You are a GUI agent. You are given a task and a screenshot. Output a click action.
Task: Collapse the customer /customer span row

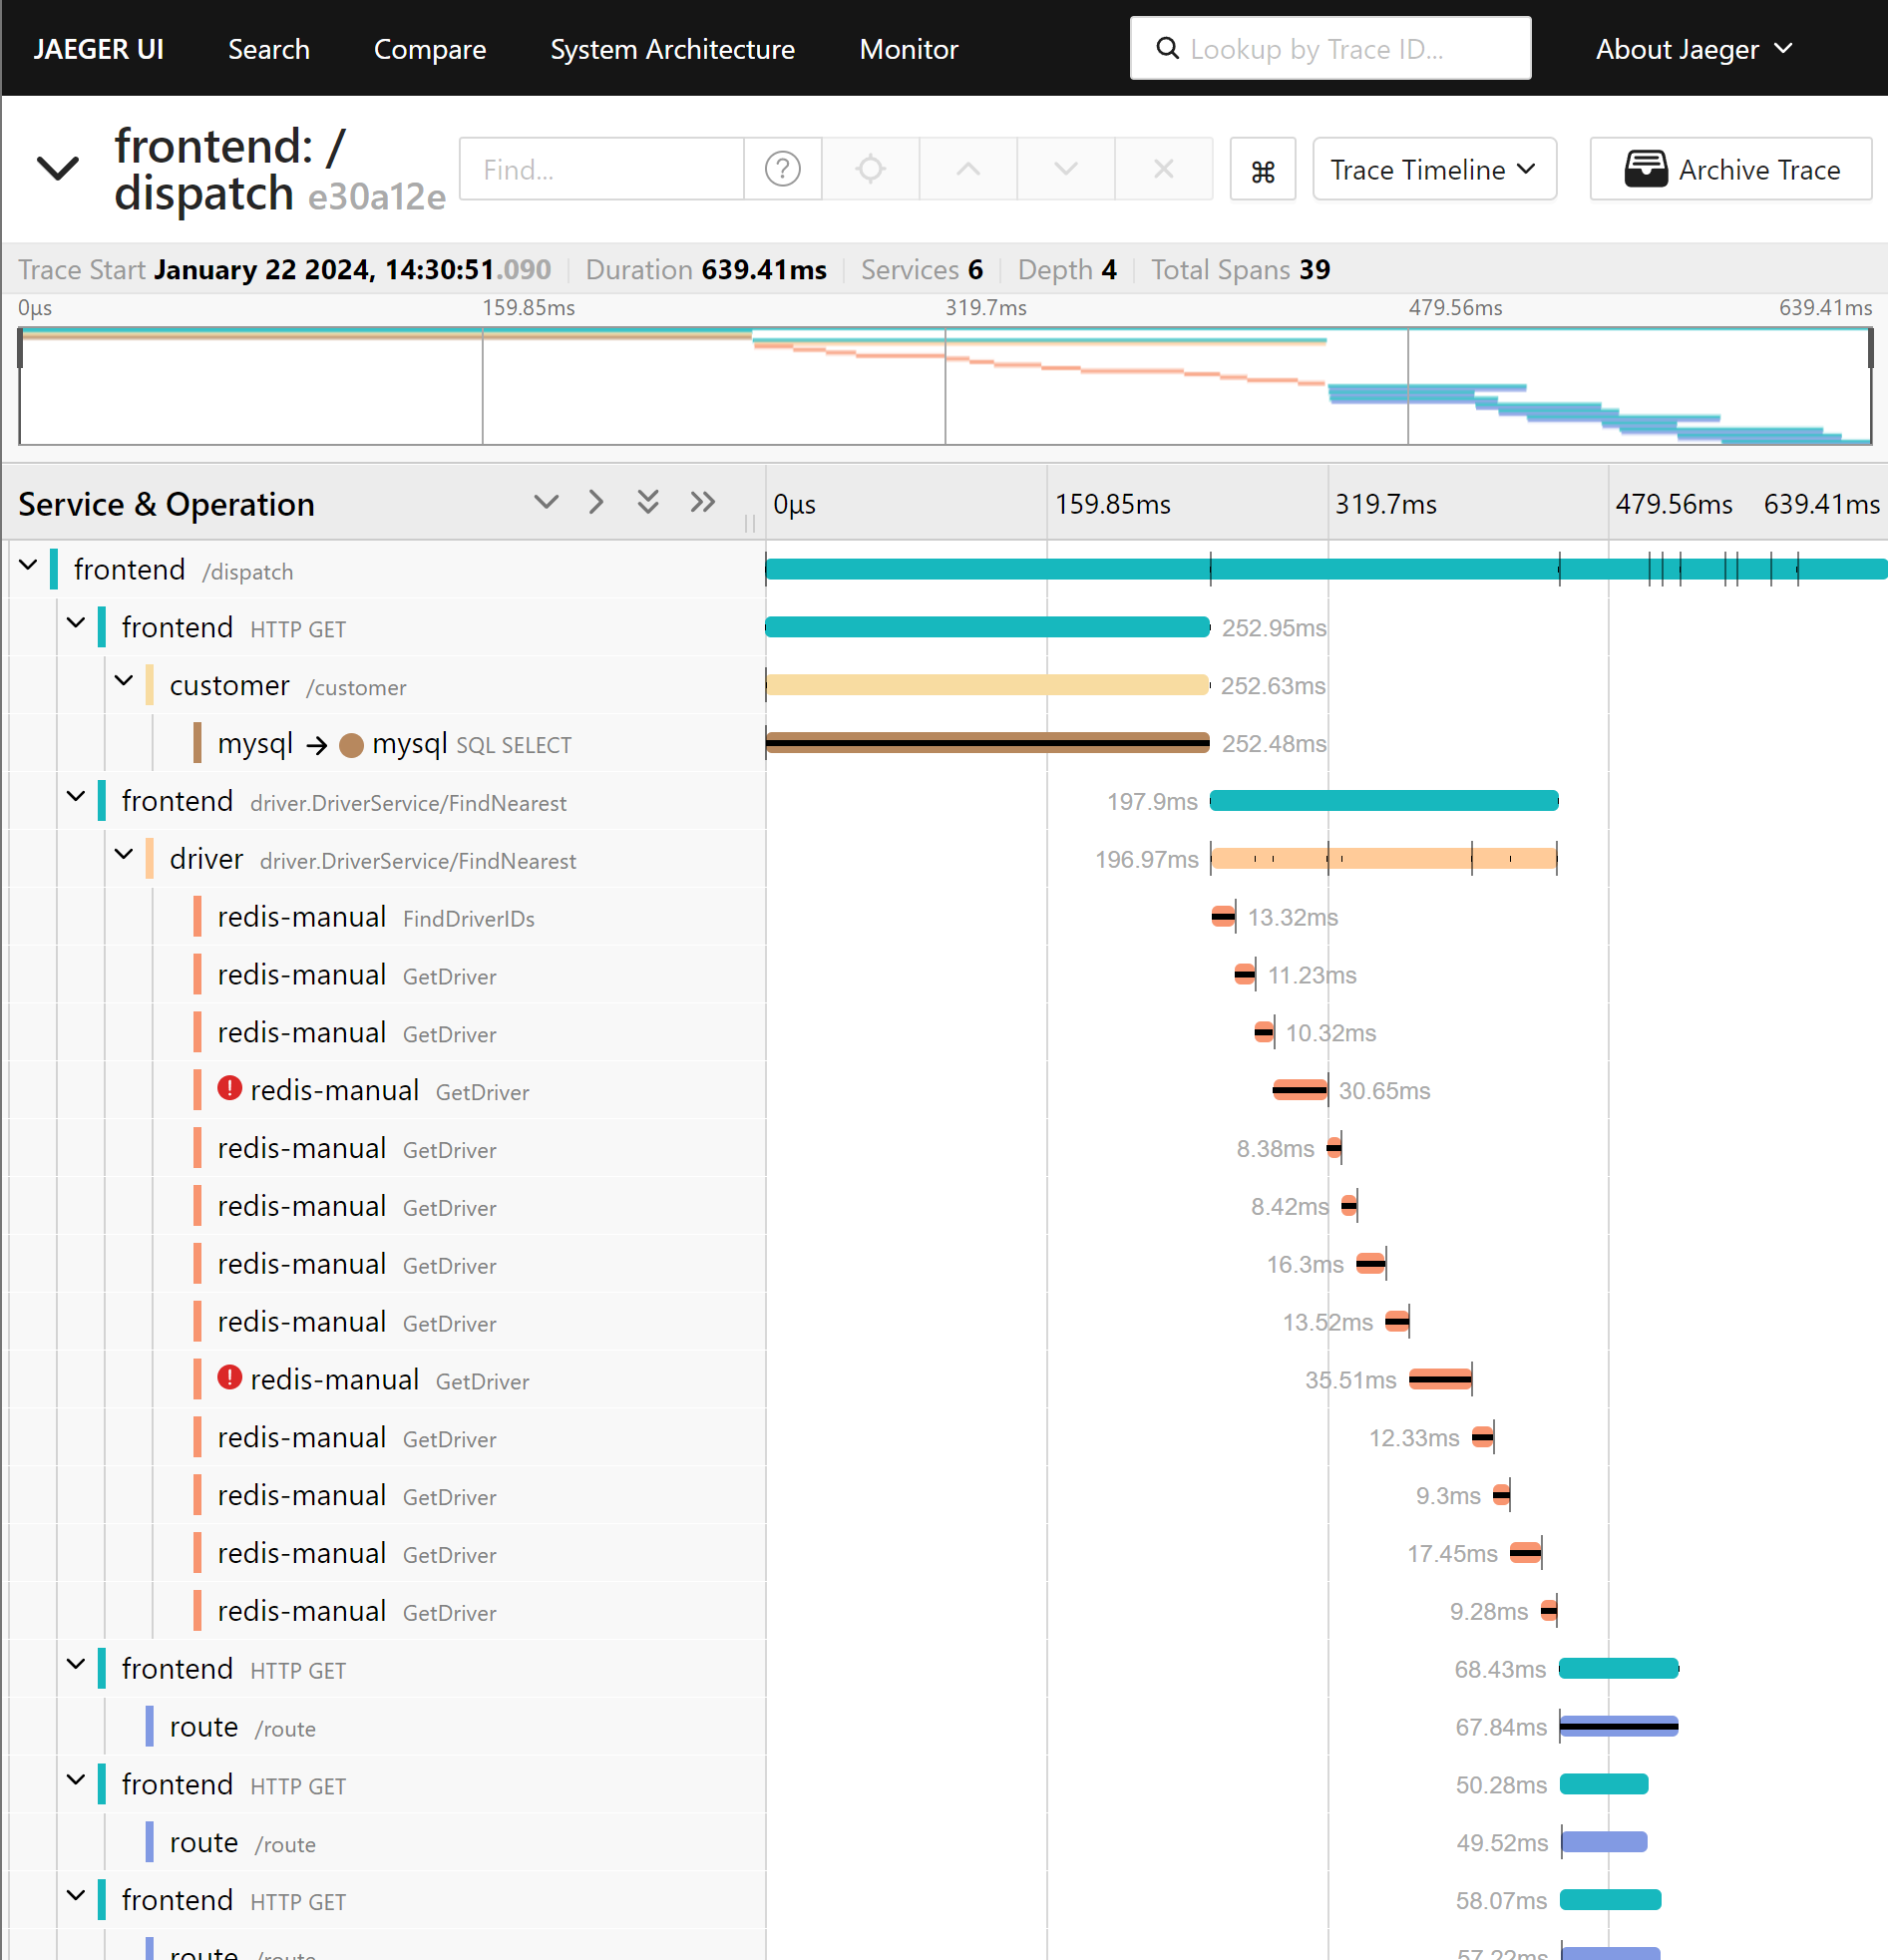coord(124,682)
